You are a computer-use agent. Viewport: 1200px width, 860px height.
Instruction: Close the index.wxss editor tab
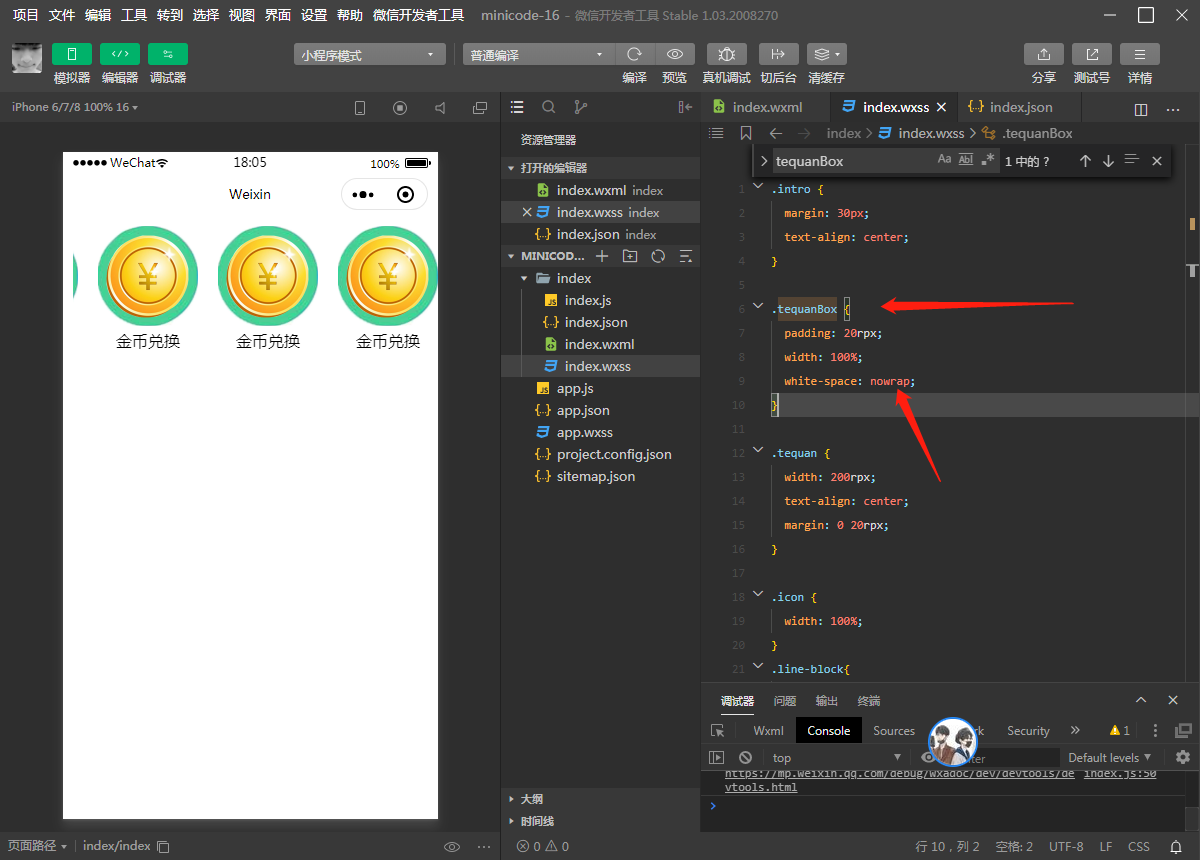pos(941,107)
